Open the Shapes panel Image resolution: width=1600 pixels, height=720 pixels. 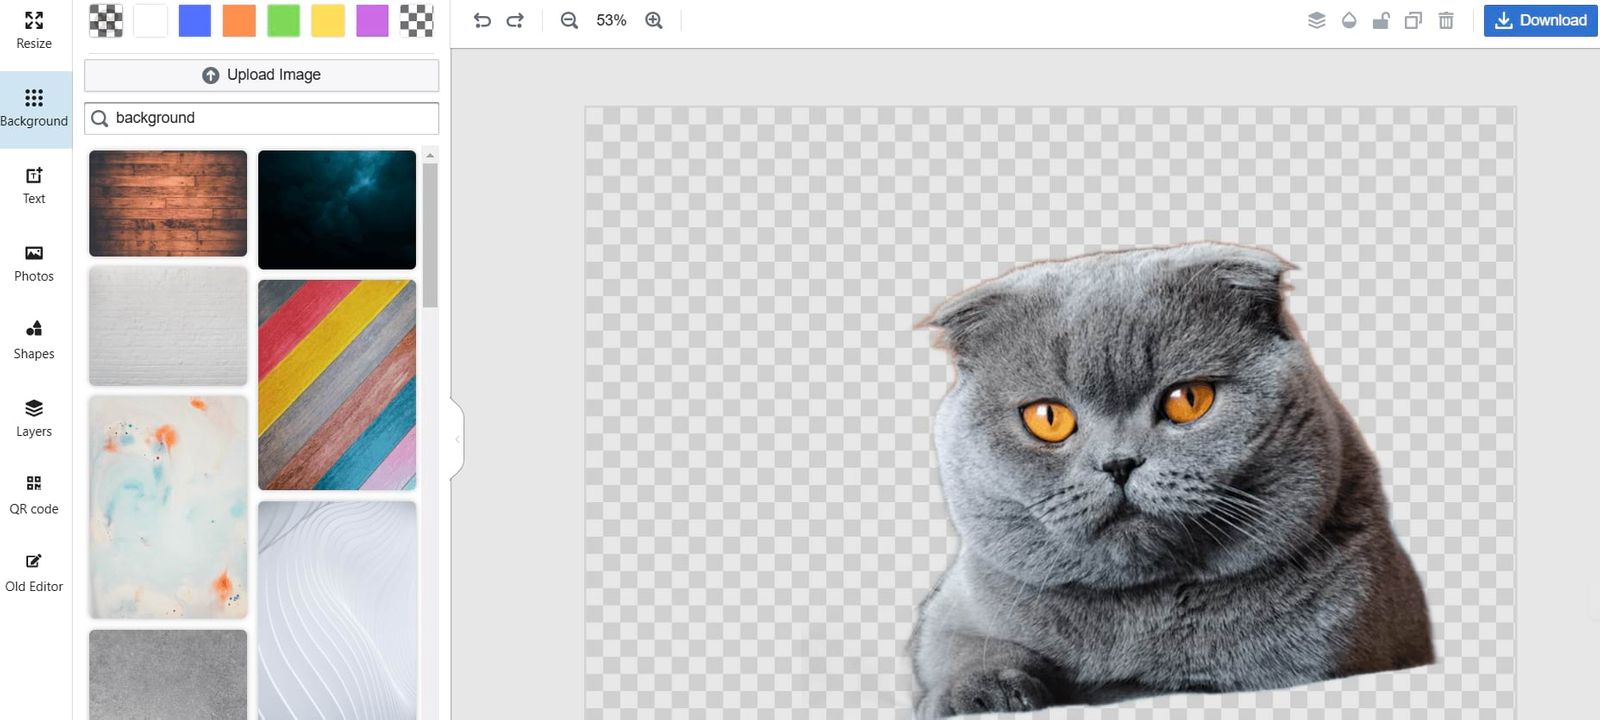coord(34,340)
